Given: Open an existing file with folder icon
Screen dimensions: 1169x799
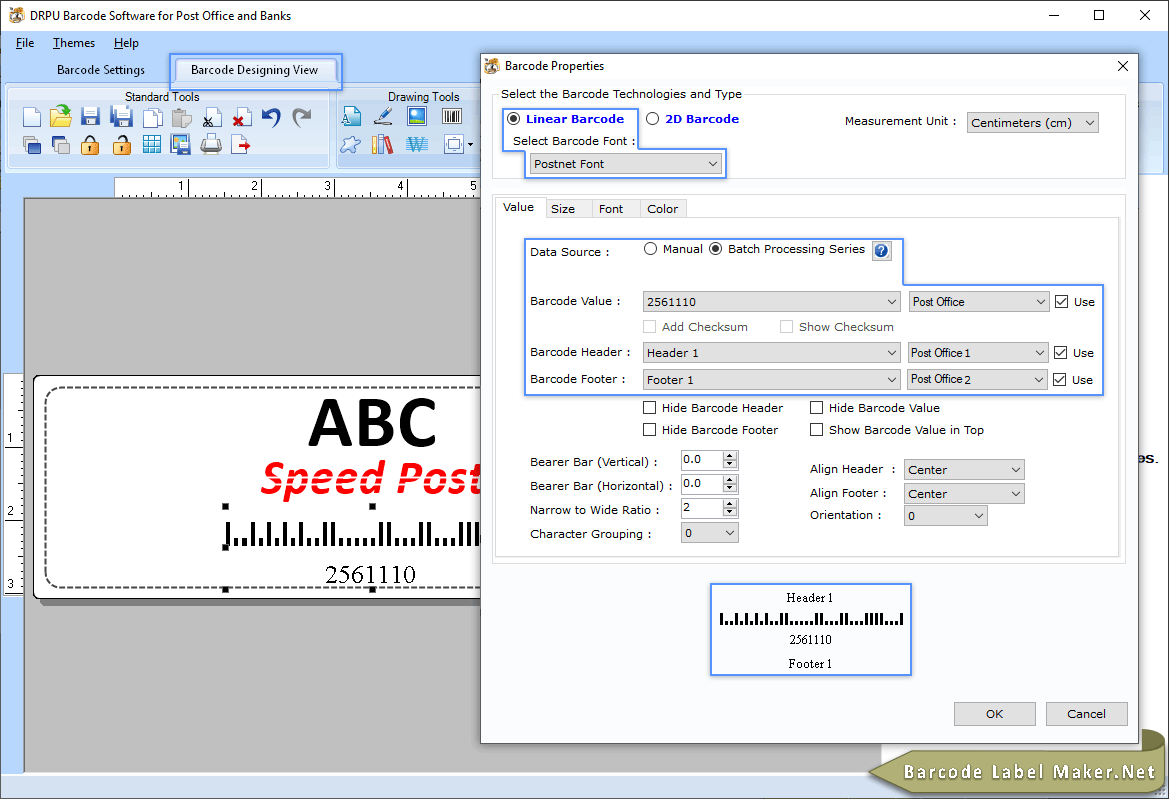Looking at the screenshot, I should tap(61, 116).
